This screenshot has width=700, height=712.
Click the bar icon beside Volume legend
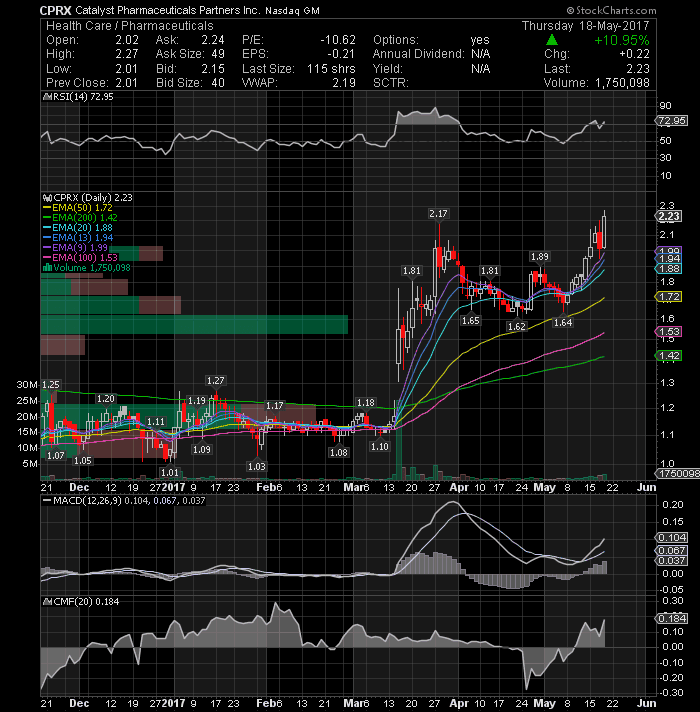[x=47, y=267]
